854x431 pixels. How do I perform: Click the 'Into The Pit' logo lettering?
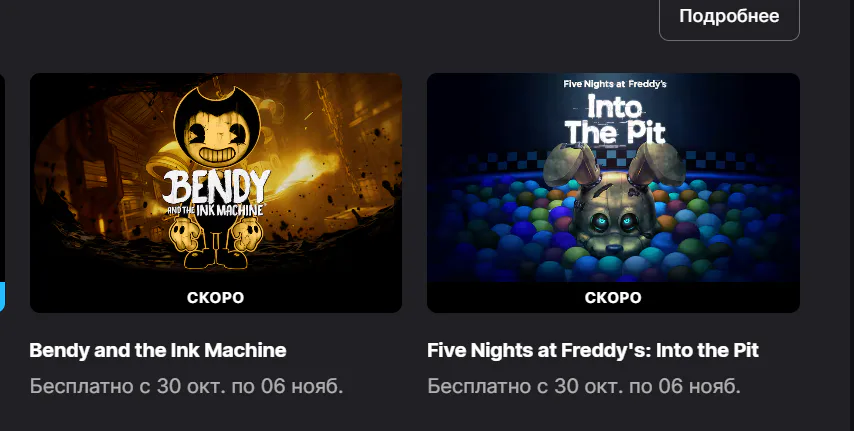[615, 120]
